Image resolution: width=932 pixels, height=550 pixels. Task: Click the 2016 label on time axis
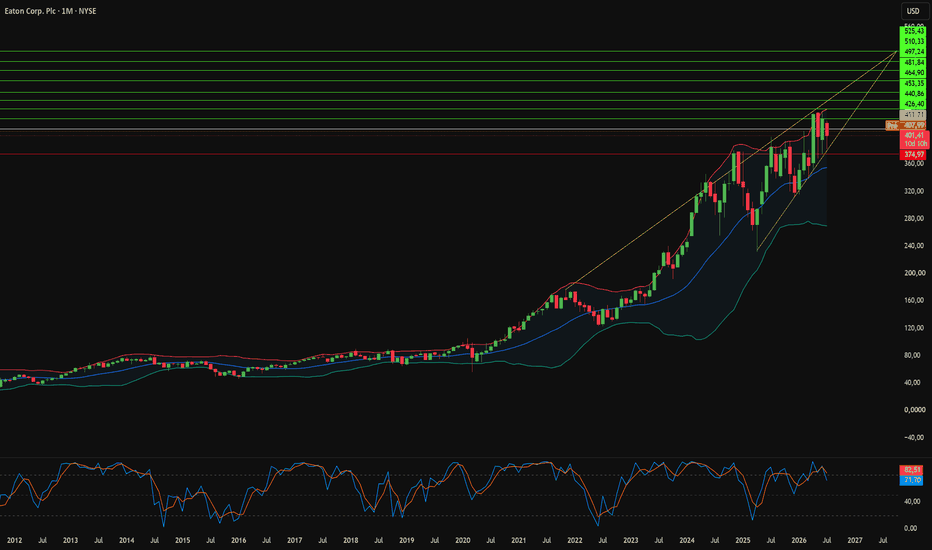tap(238, 540)
